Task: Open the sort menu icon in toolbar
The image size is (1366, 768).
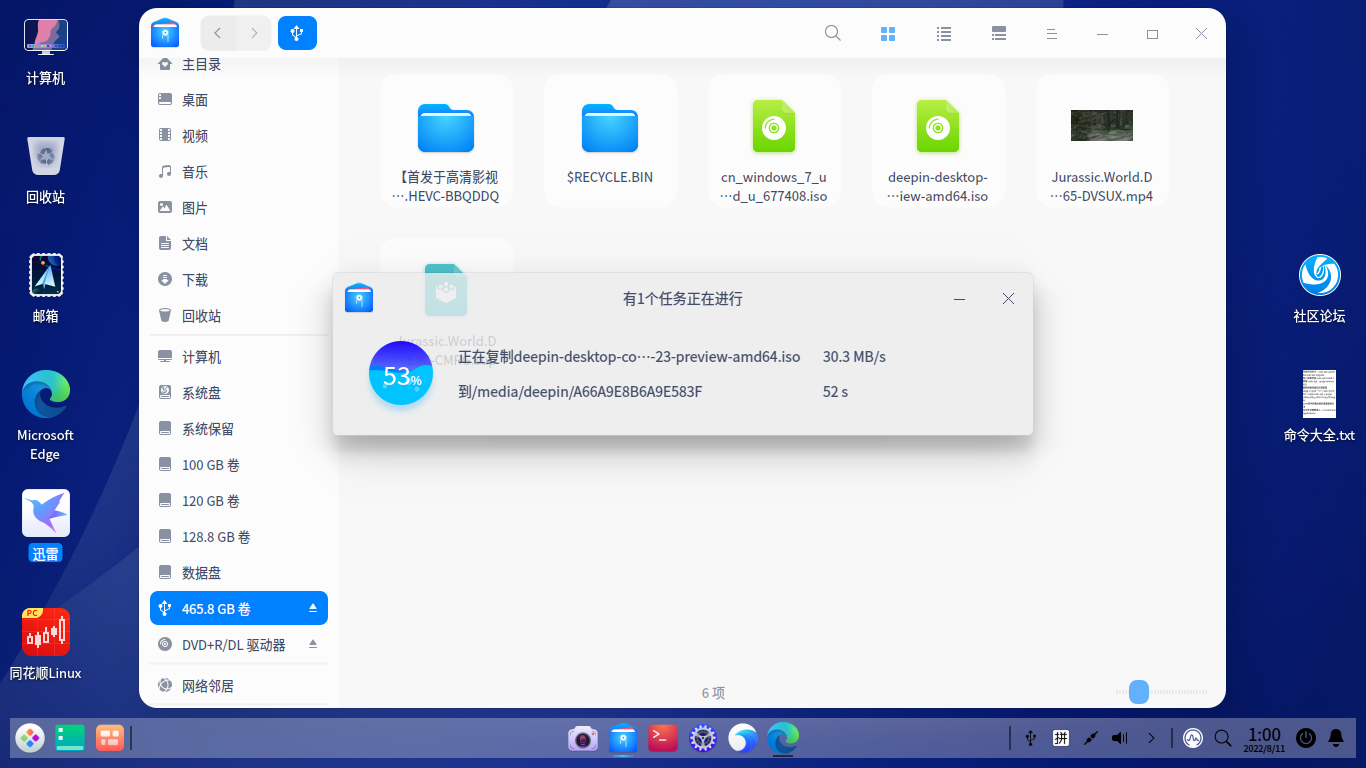Action: click(1051, 33)
